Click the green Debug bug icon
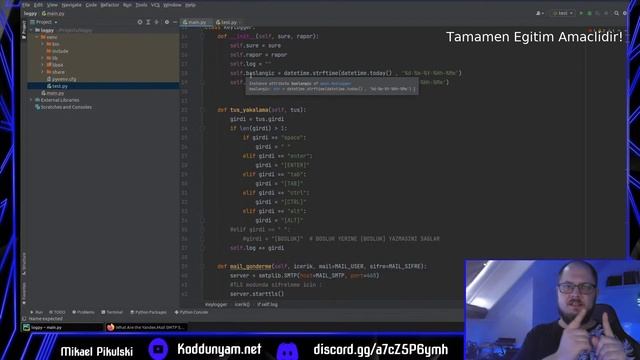This screenshot has width=640, height=360. click(589, 13)
